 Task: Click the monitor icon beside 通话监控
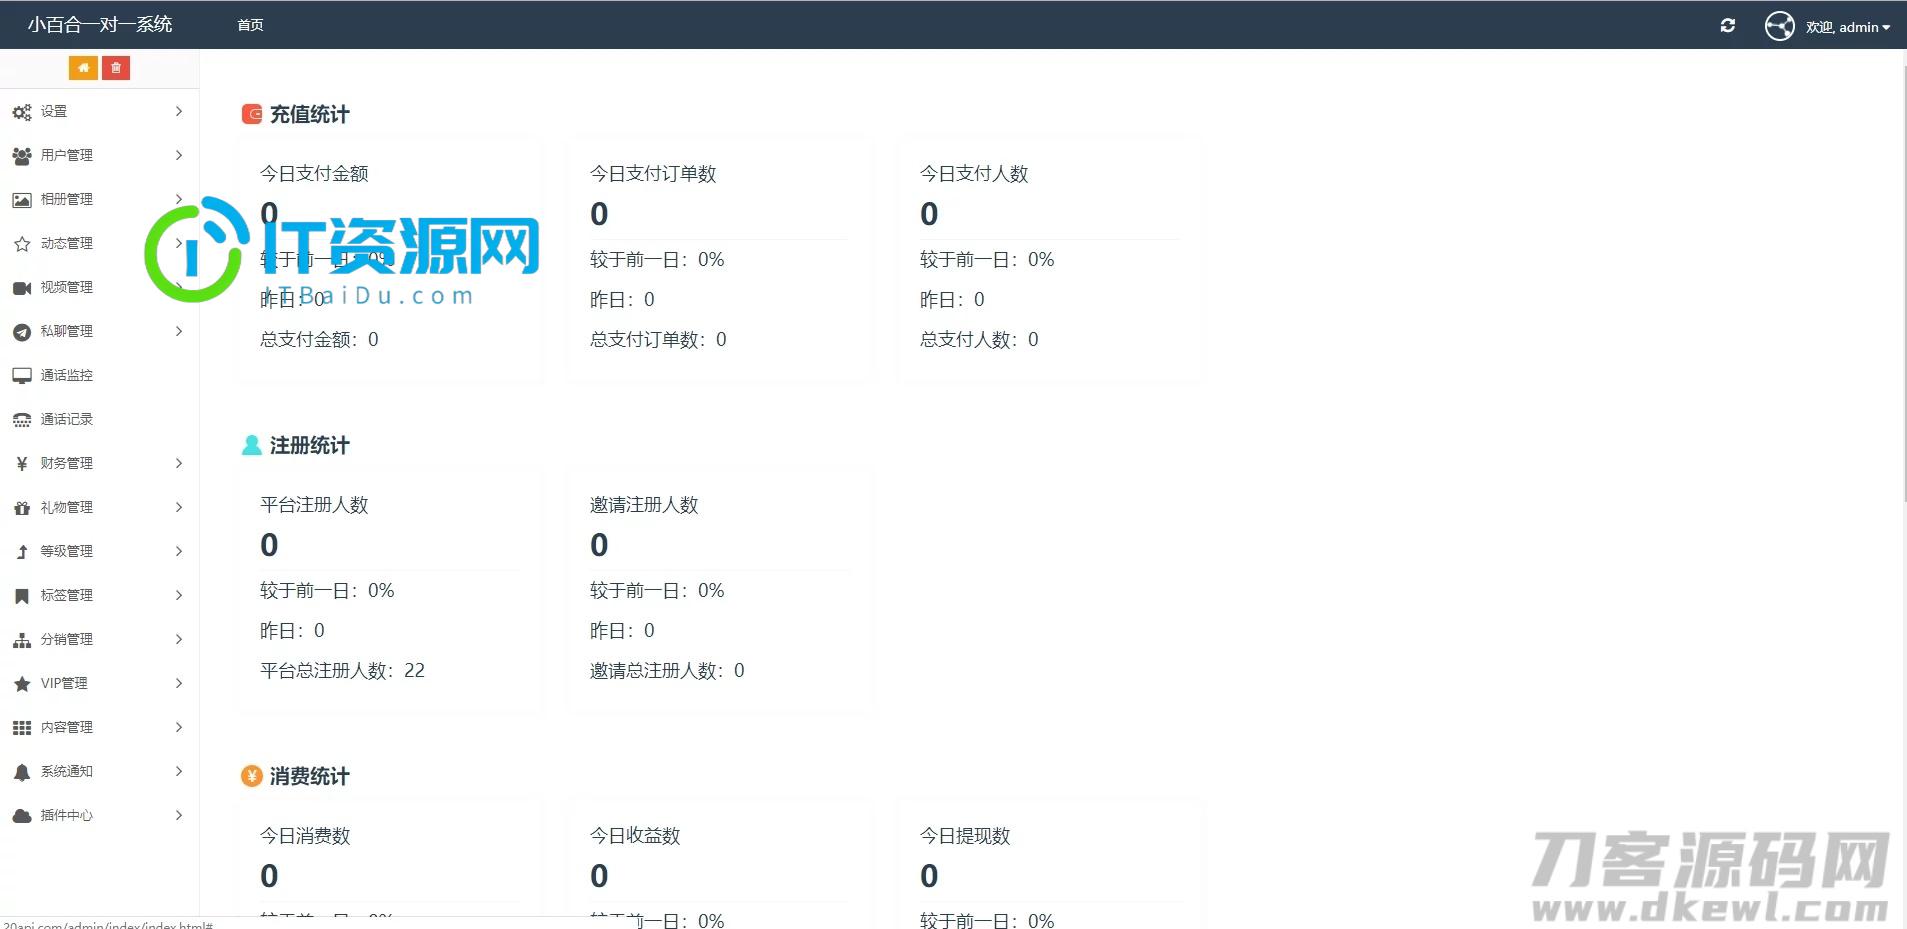tap(22, 376)
